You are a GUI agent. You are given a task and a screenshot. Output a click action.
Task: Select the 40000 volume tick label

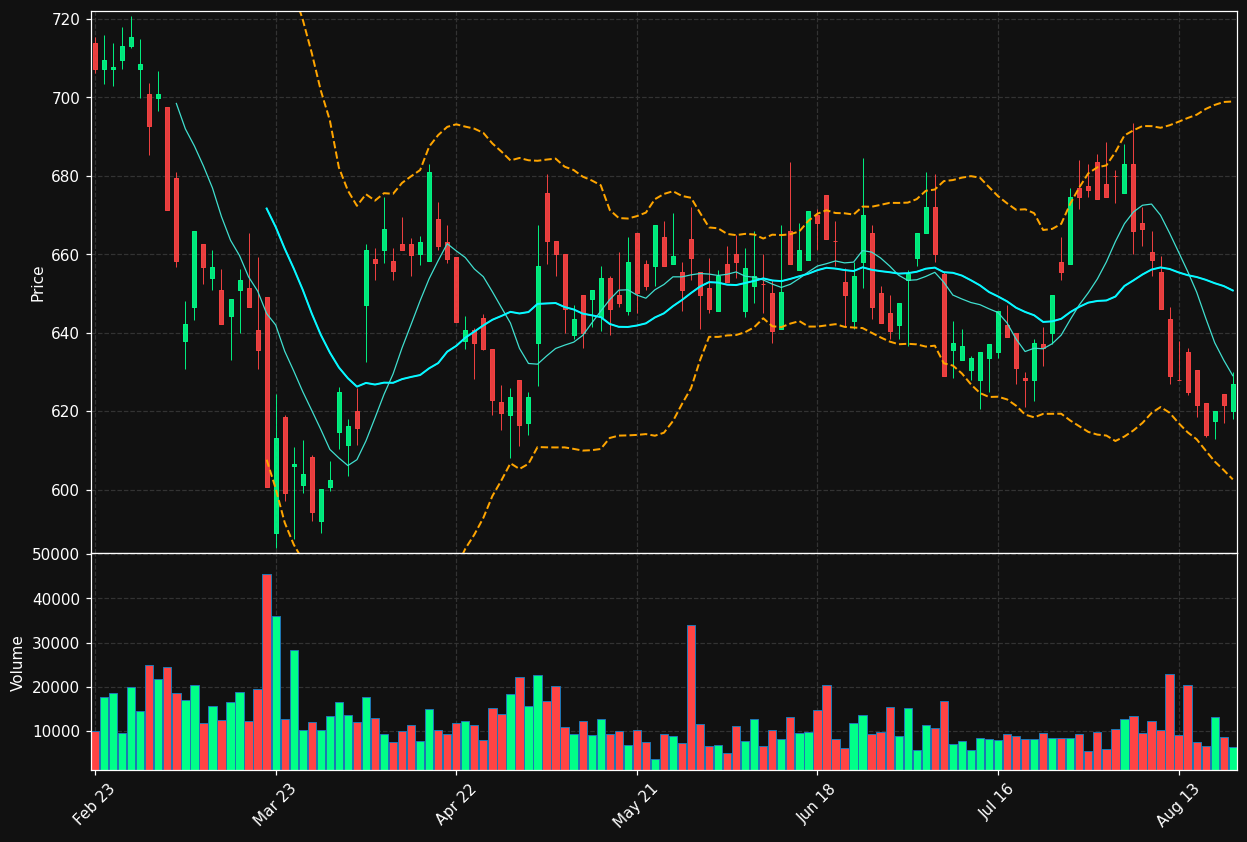point(57,599)
